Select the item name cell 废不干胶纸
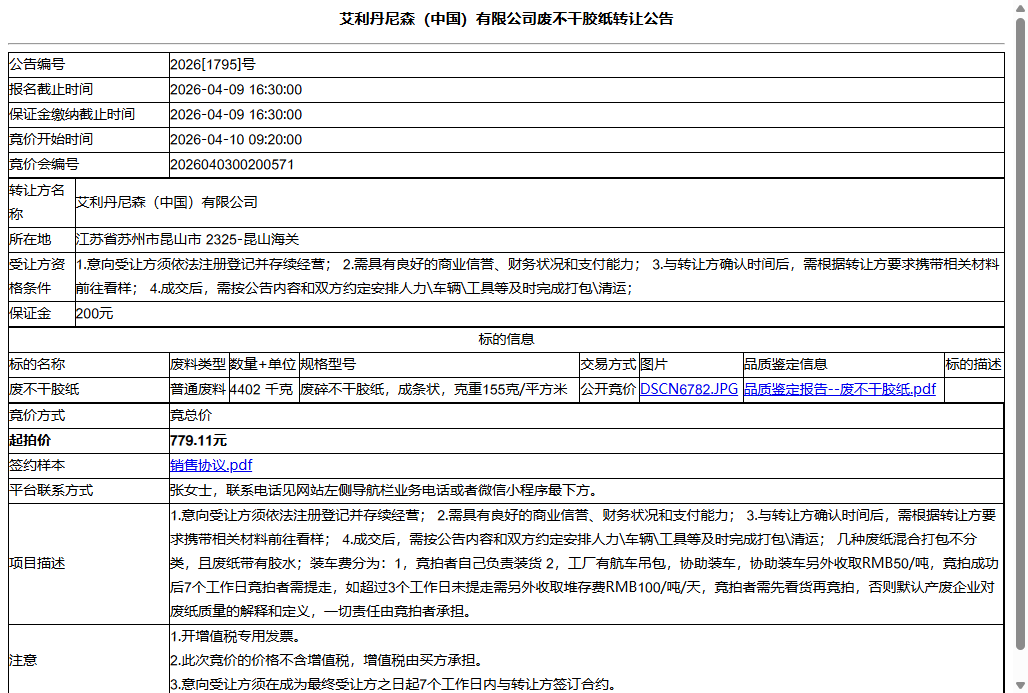The height and width of the screenshot is (693, 1028). tap(89, 389)
